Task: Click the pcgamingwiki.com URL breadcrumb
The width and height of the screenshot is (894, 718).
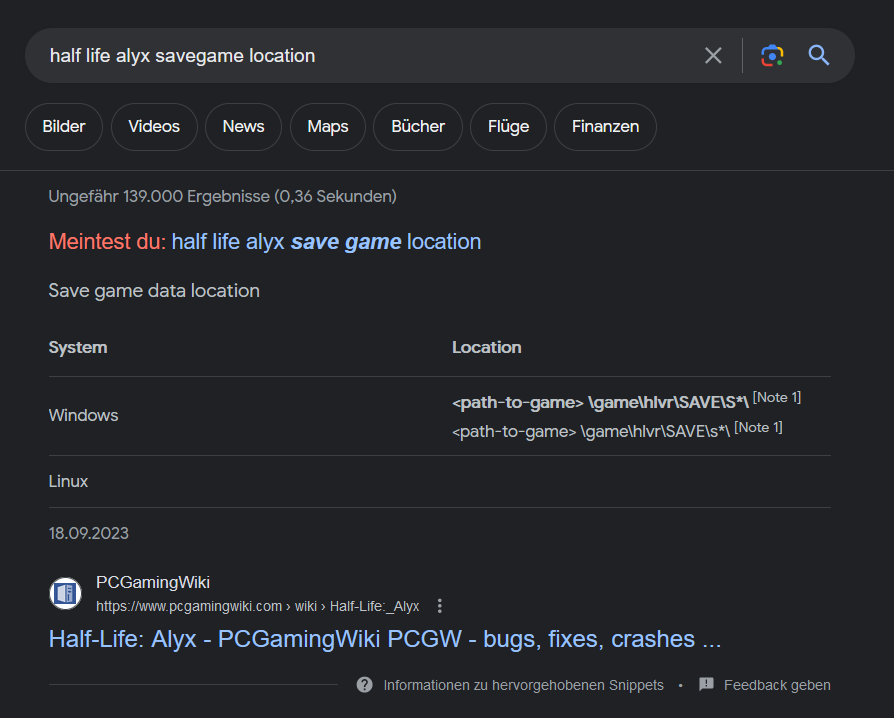Action: coord(258,606)
